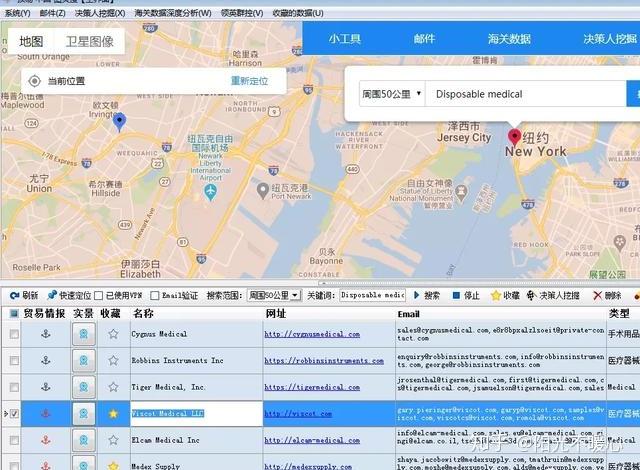Viewport: 640px width, 470px height.
Task: Open the 收藏的数据(U) menu
Action: (x=298, y=13)
